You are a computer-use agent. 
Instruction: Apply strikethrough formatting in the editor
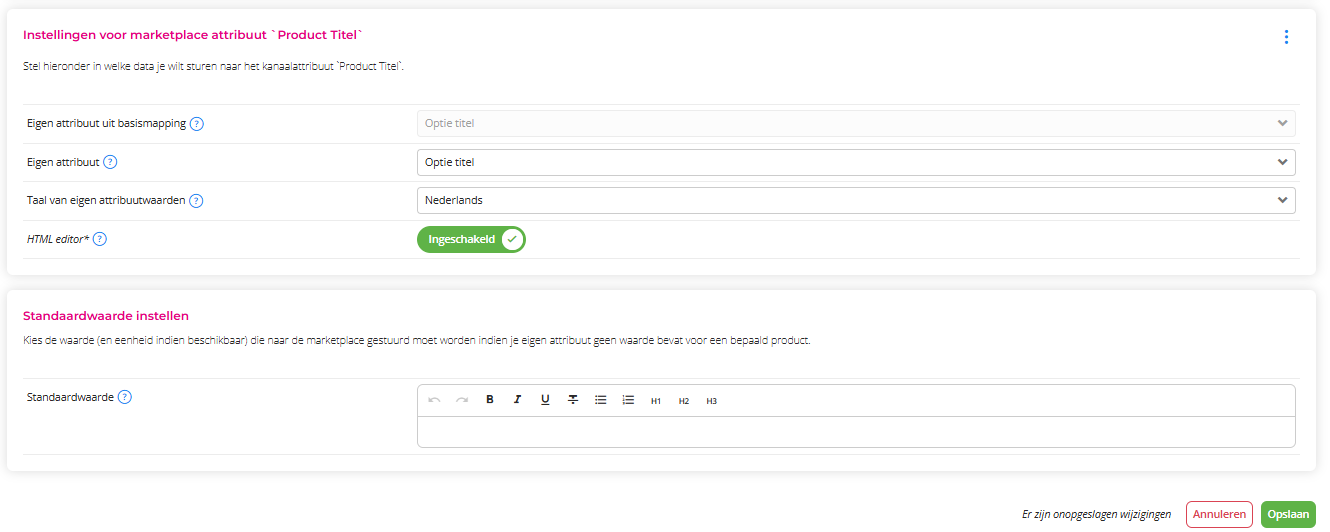pos(573,400)
